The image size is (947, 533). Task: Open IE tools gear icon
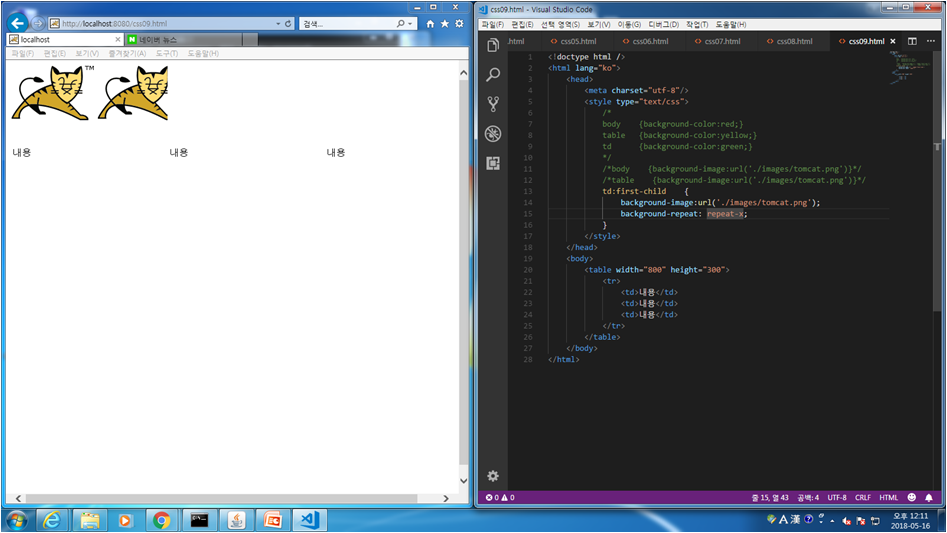(460, 24)
